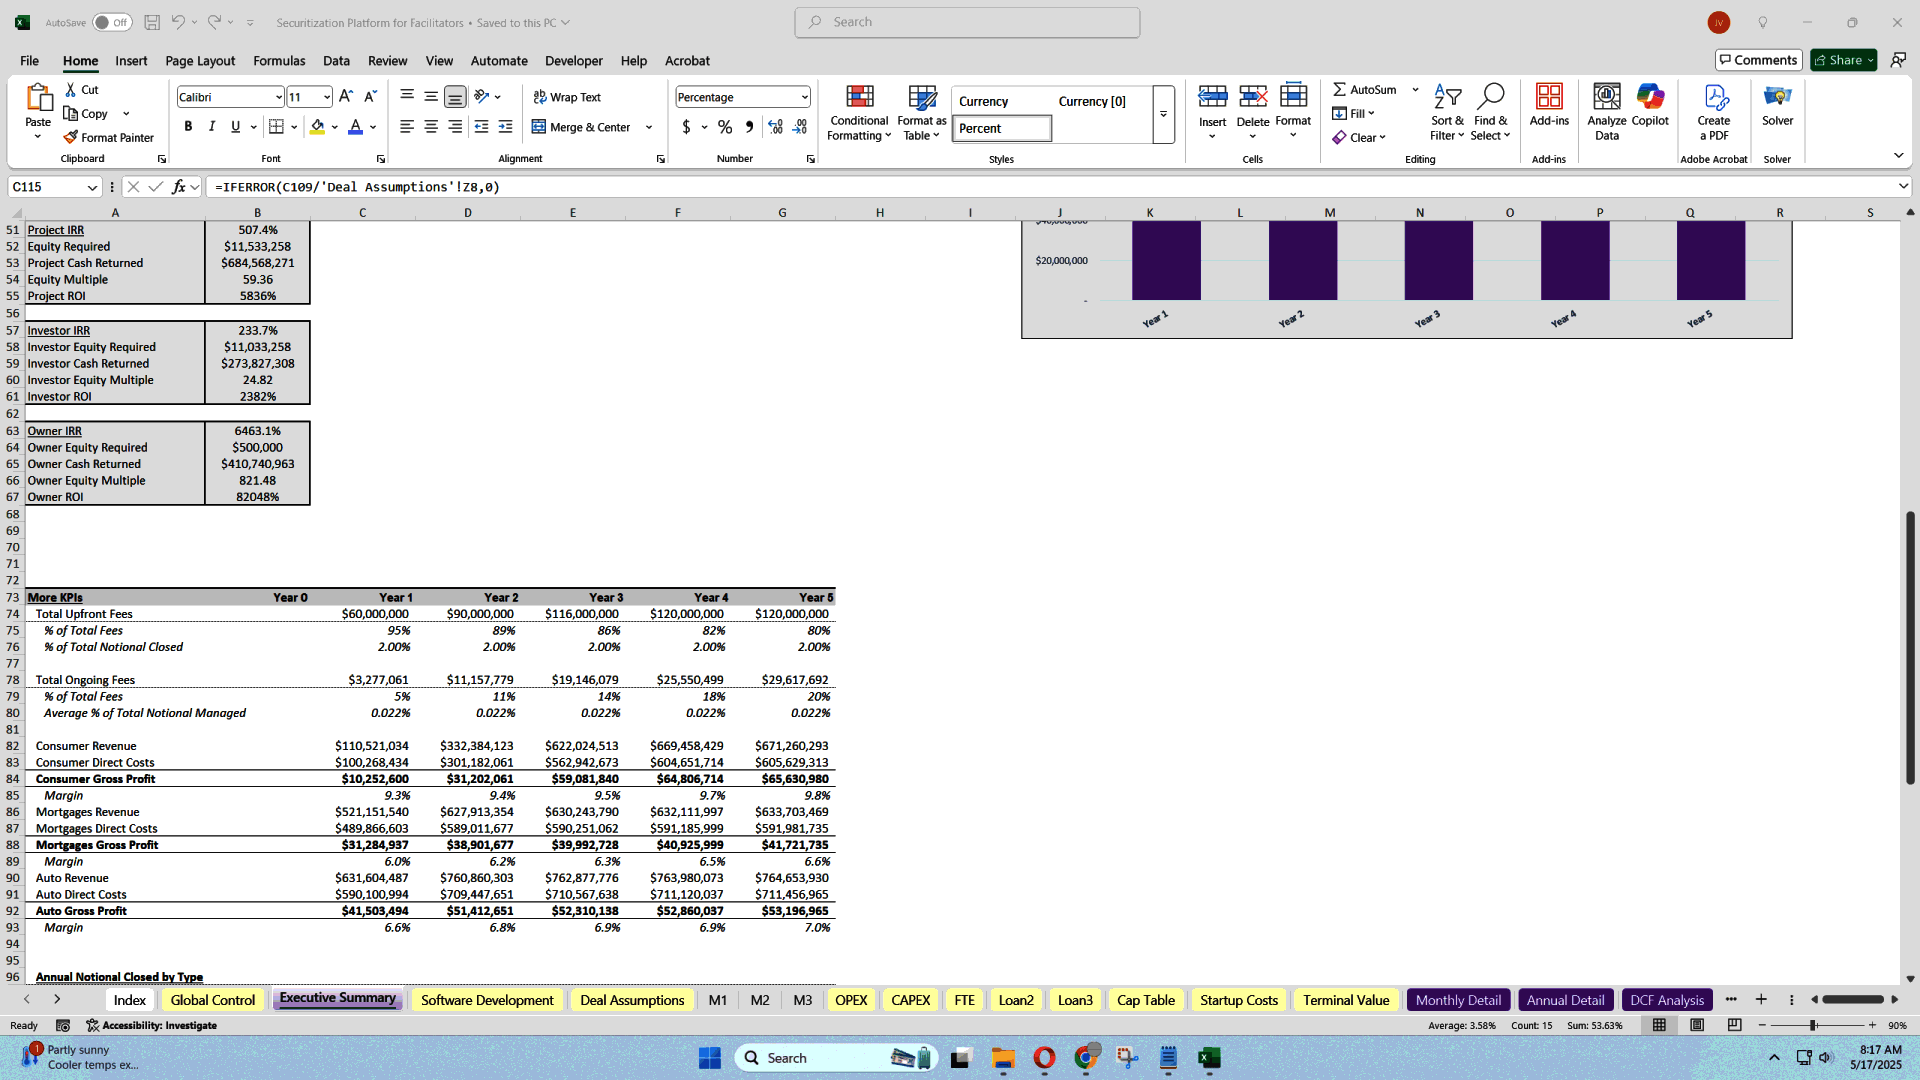Open the File menu
The image size is (1920, 1080).
tap(29, 61)
